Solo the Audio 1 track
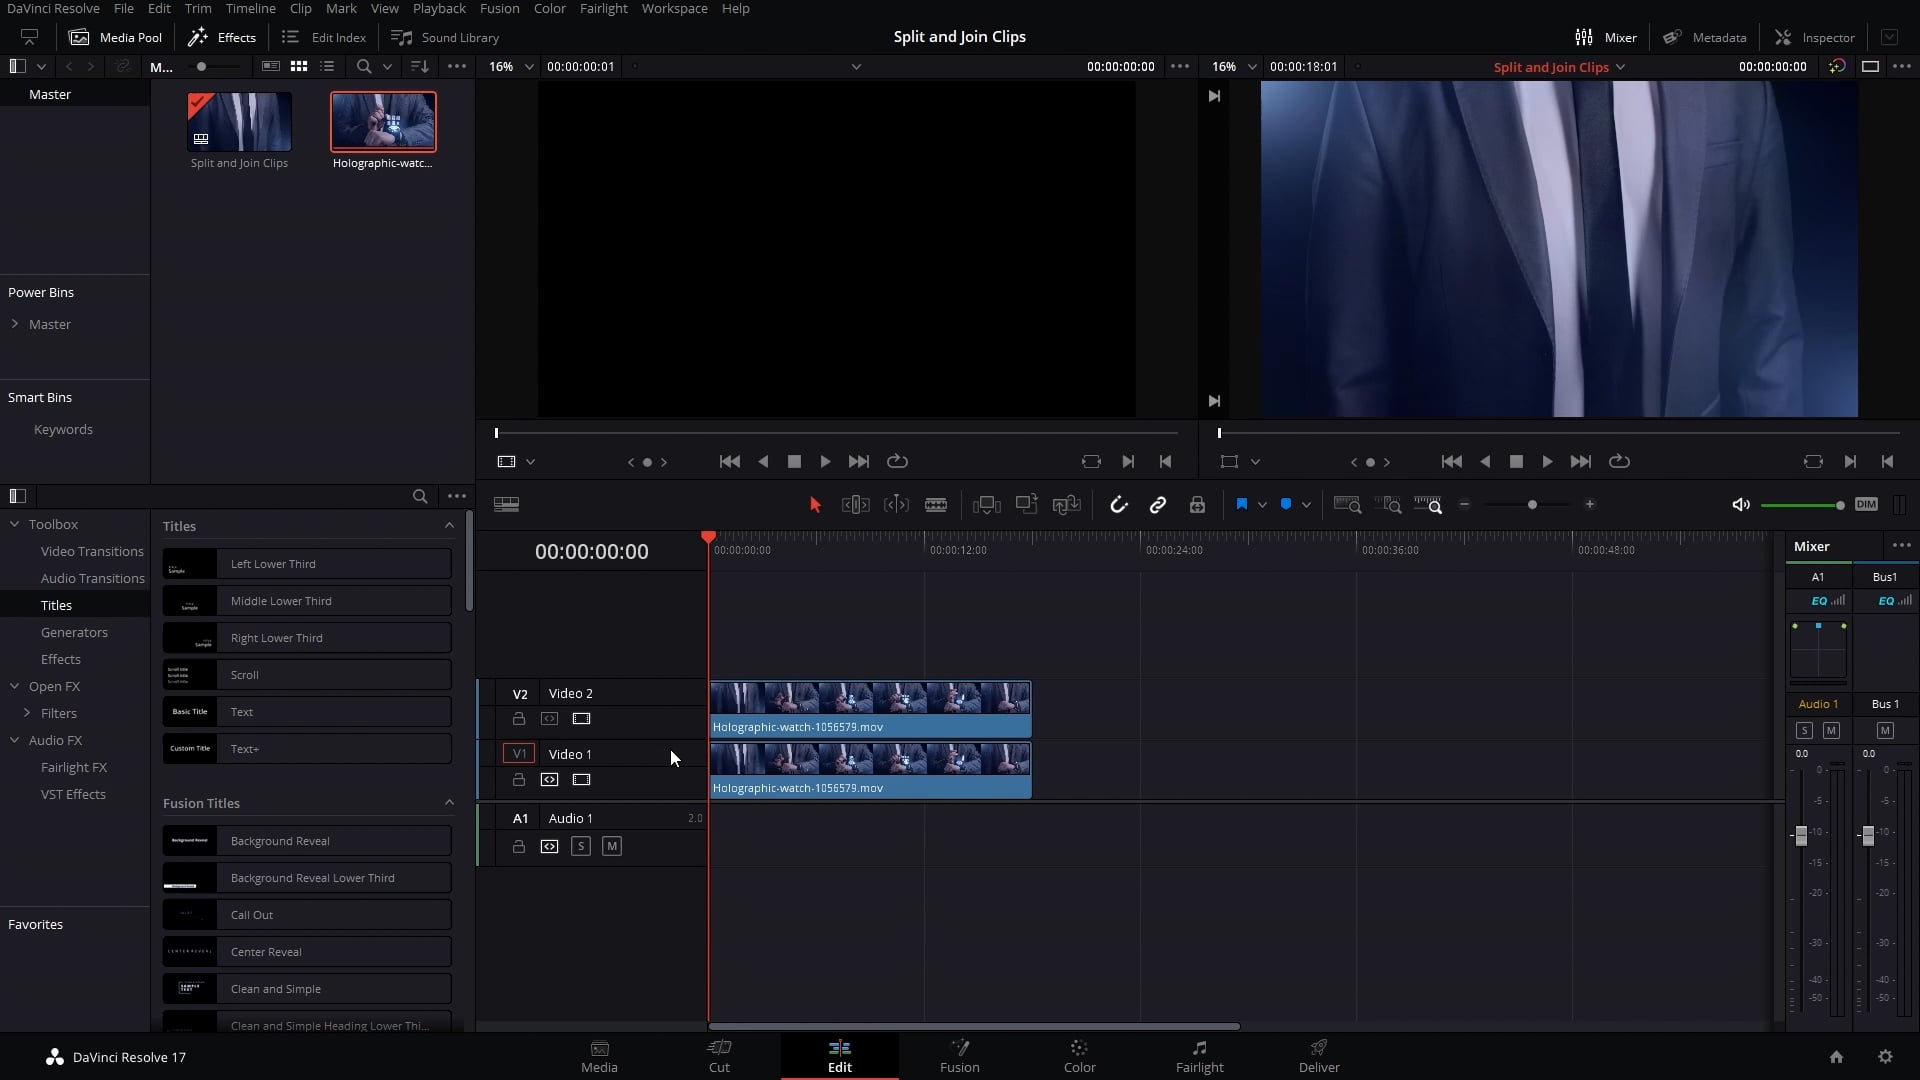 pyautogui.click(x=580, y=847)
